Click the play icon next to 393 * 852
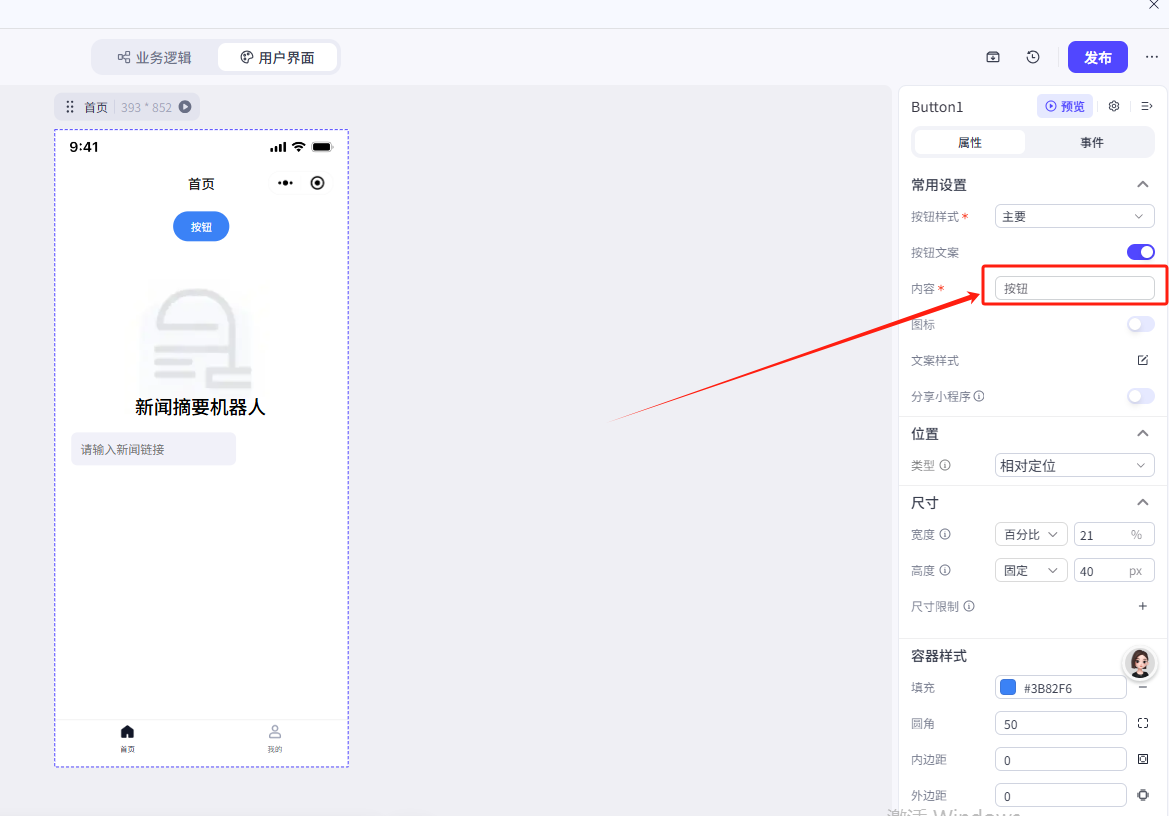The width and height of the screenshot is (1169, 816). click(185, 107)
